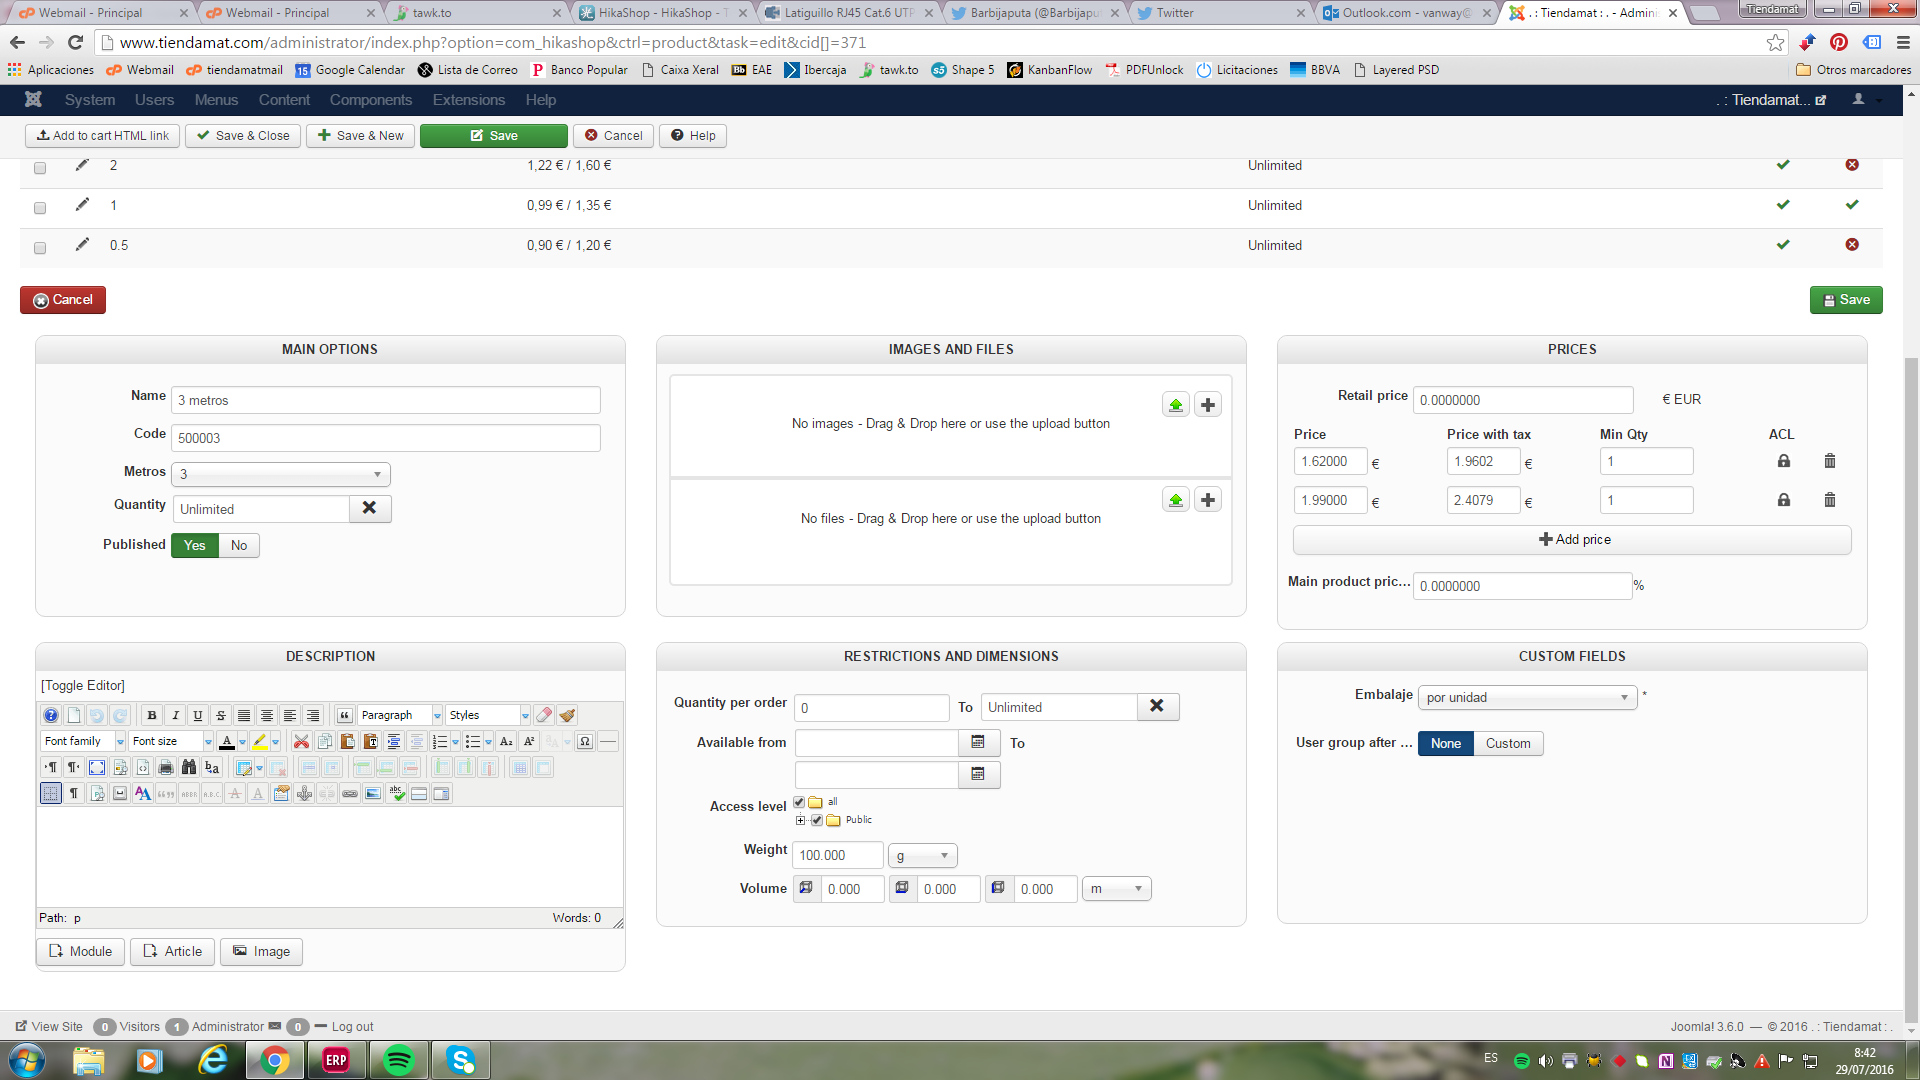Open the Metros dropdown
1920x1080 pixels.
[280, 474]
